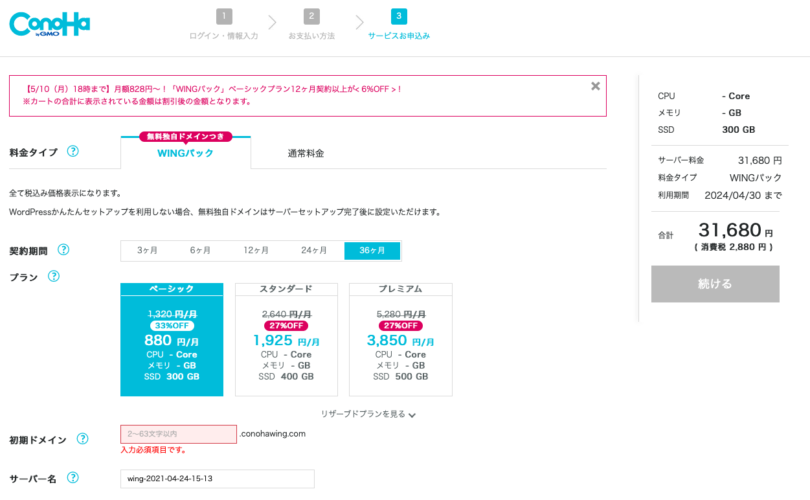Choose 12ヶ月 contract period
The height and width of the screenshot is (500, 810).
(x=256, y=251)
